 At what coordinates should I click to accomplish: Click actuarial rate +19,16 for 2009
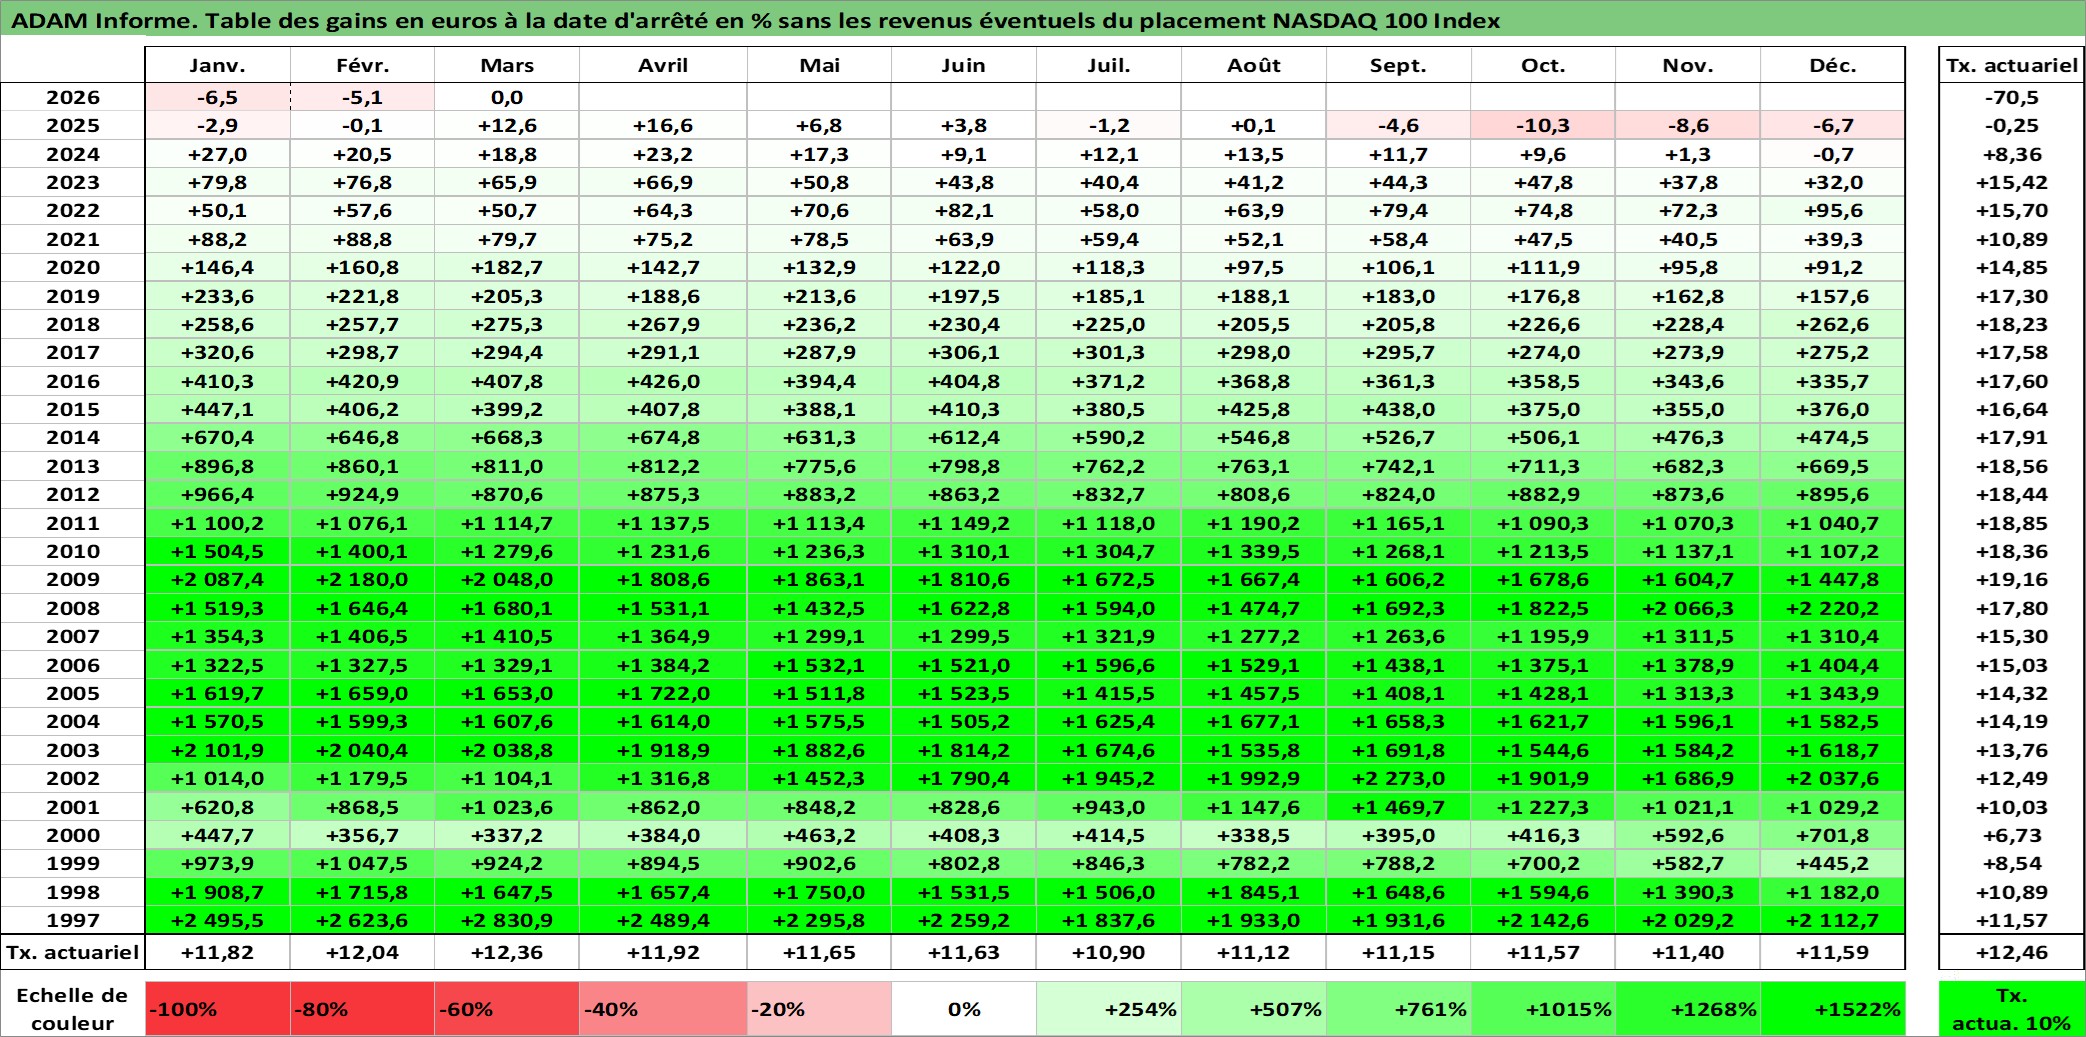click(2012, 579)
